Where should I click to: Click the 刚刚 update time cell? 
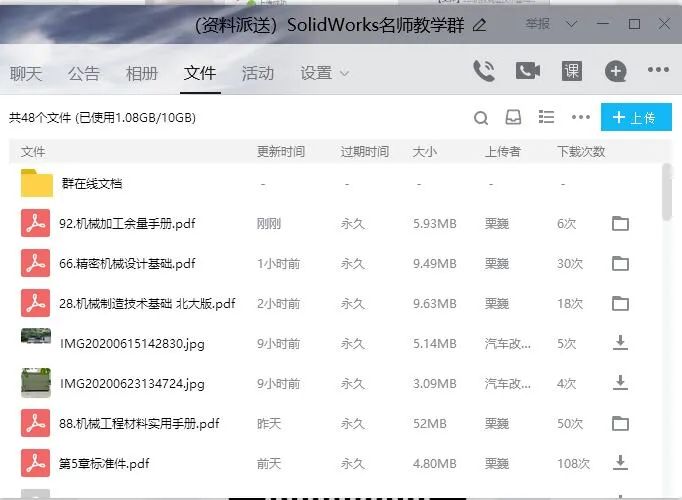pyautogui.click(x=269, y=223)
